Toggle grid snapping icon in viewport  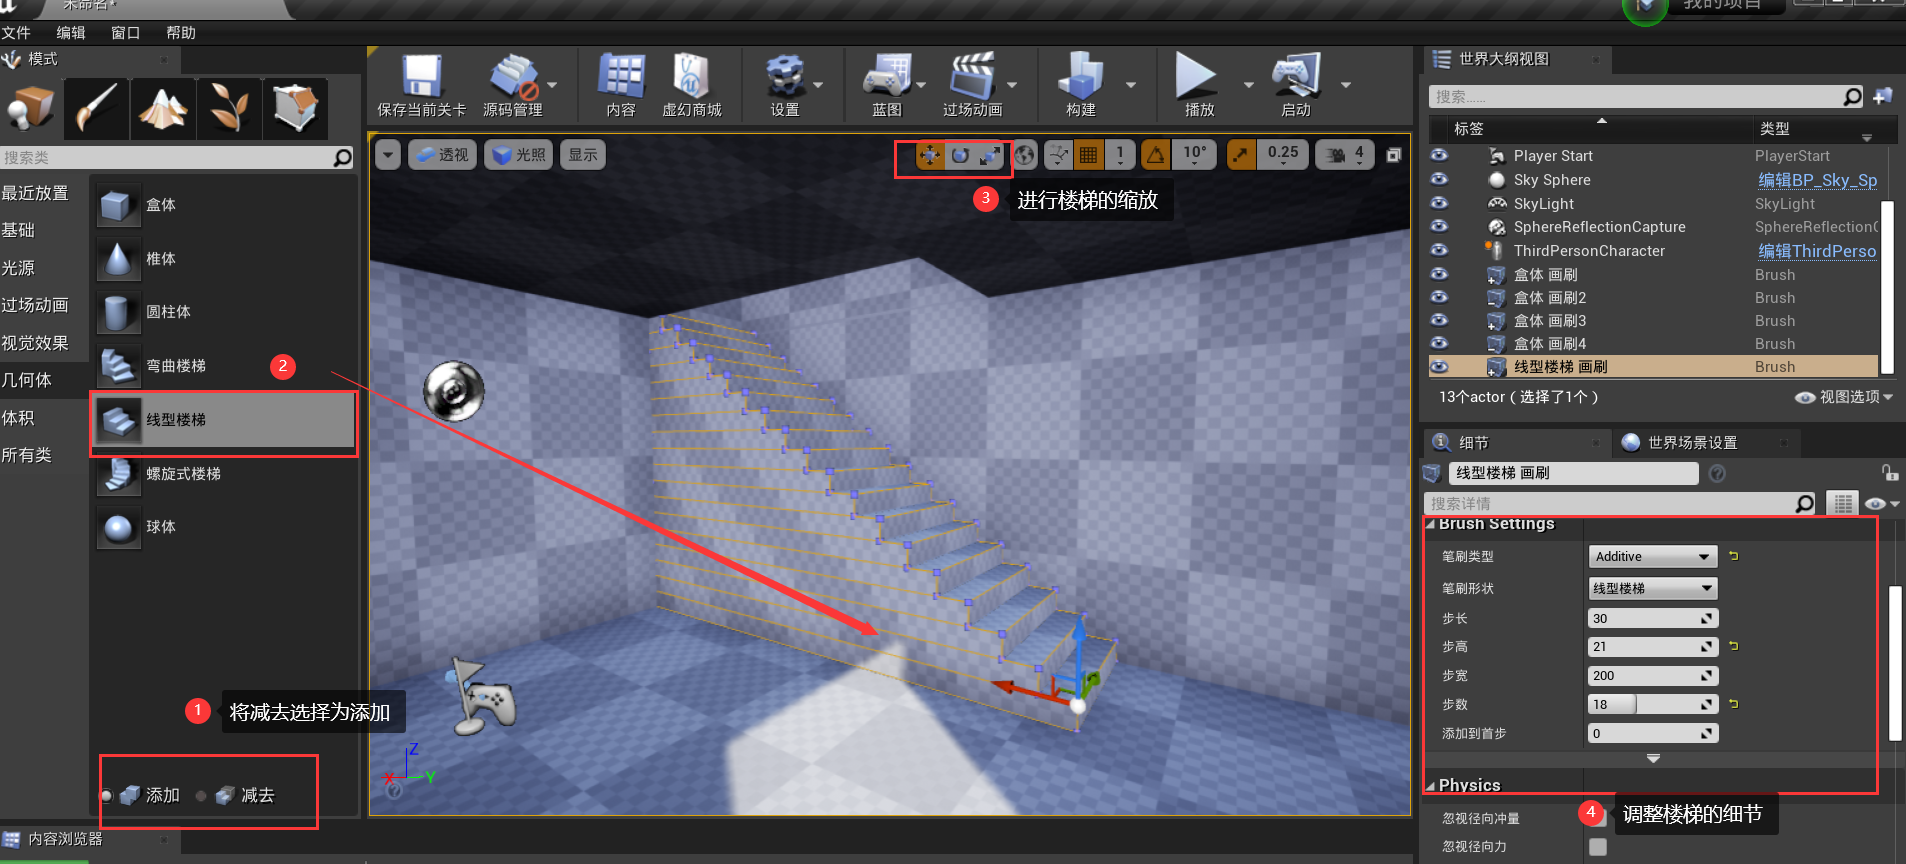pyautogui.click(x=1088, y=155)
